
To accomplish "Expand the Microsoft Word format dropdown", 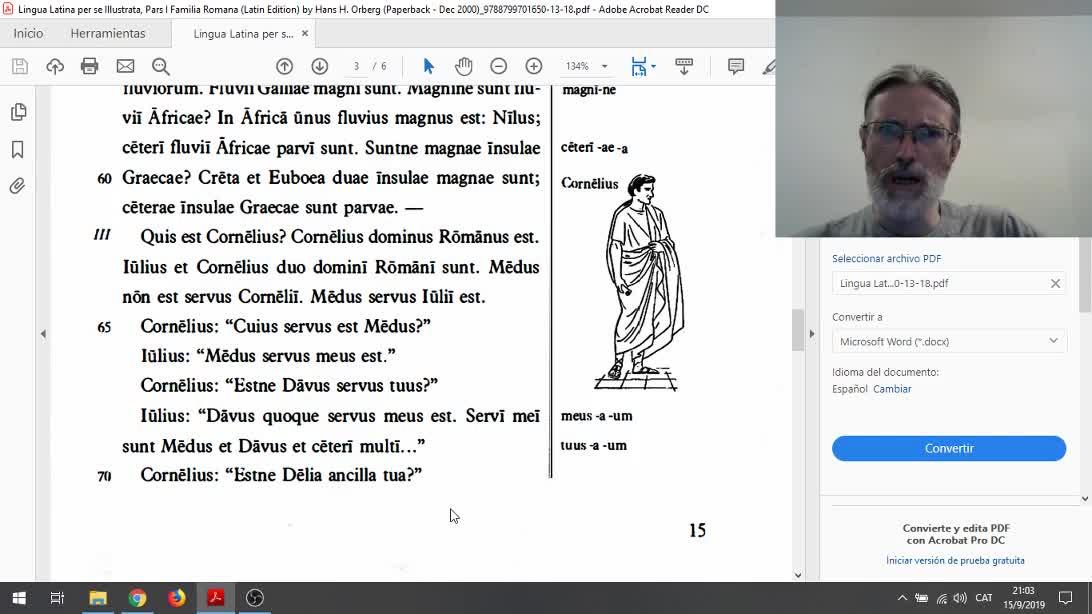I will point(948,341).
